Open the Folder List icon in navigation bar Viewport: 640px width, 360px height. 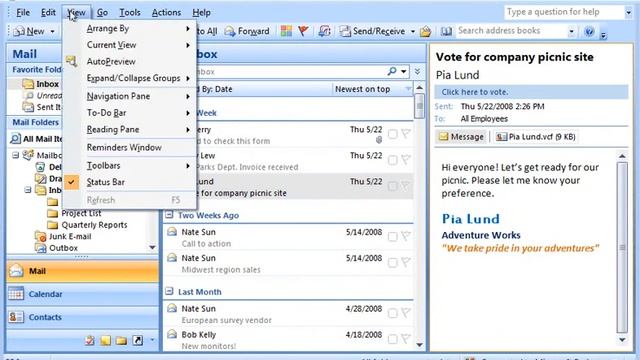point(121,340)
